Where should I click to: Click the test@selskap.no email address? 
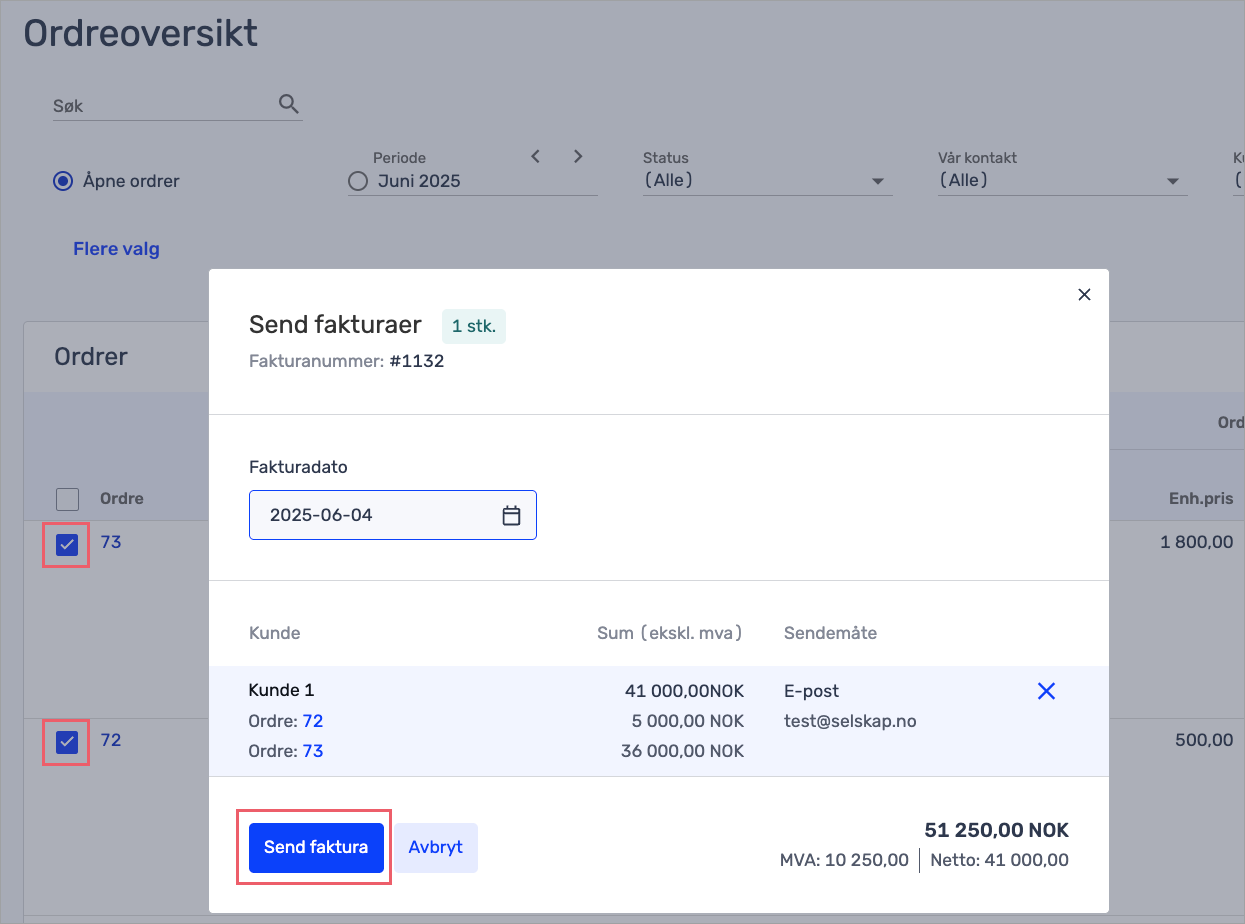point(850,721)
